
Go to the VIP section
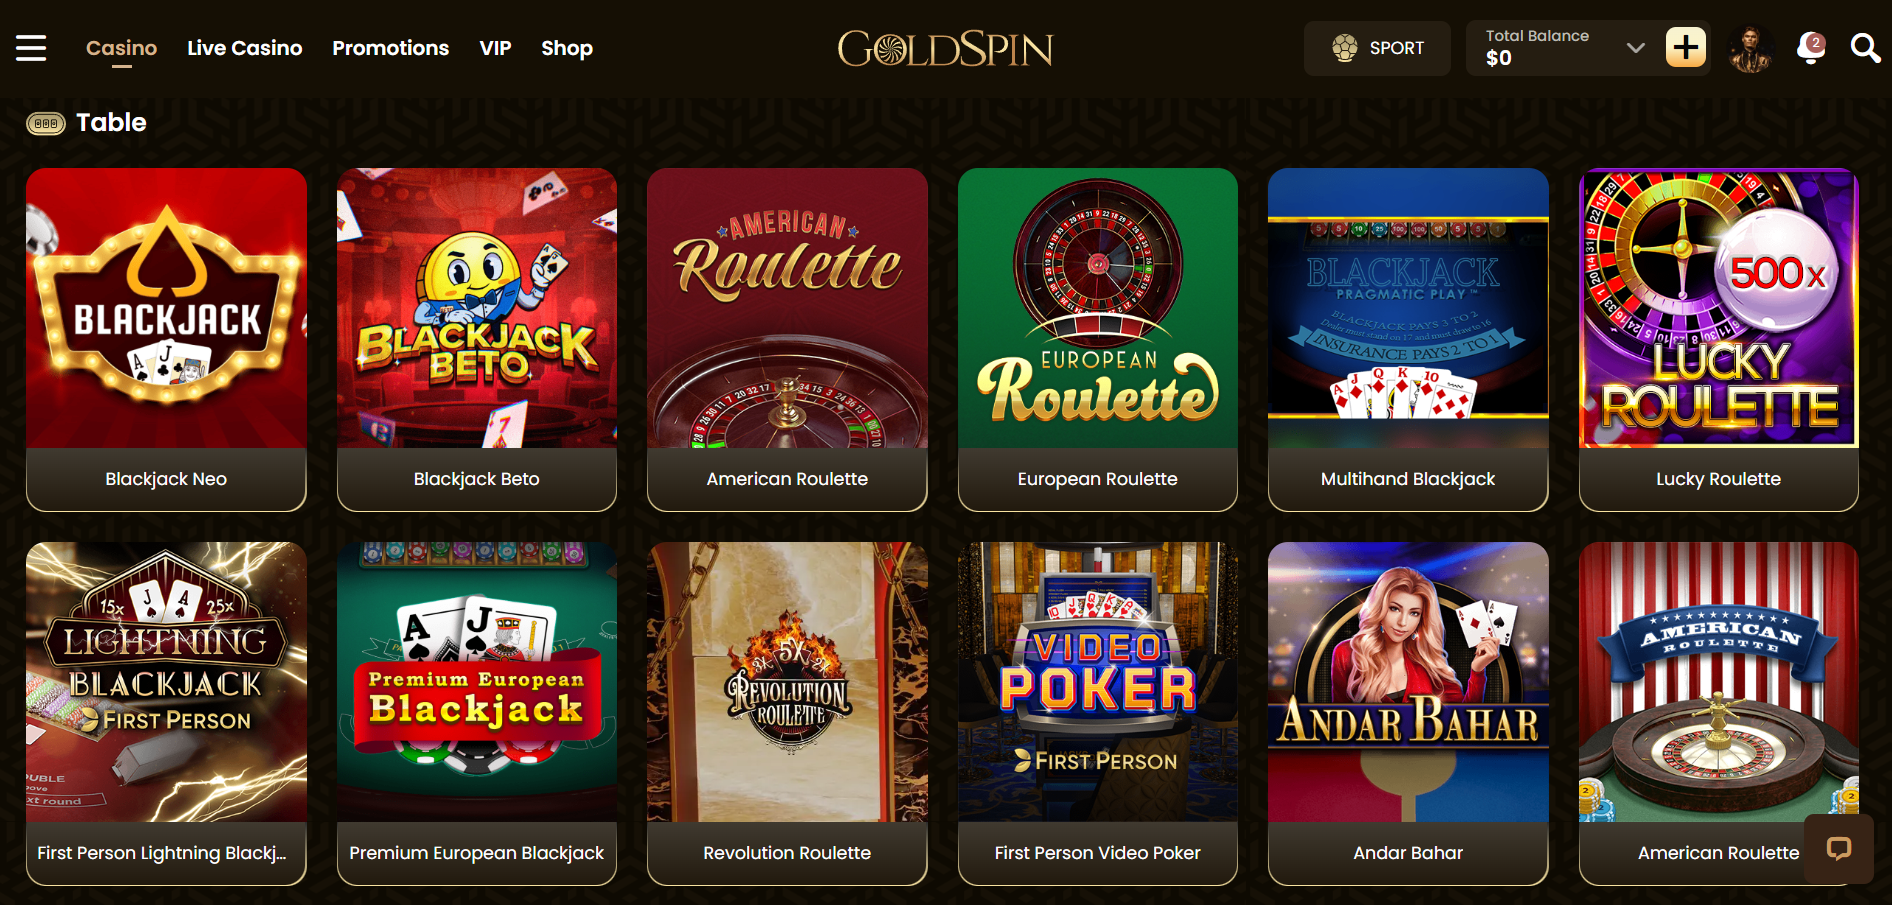[x=495, y=48]
